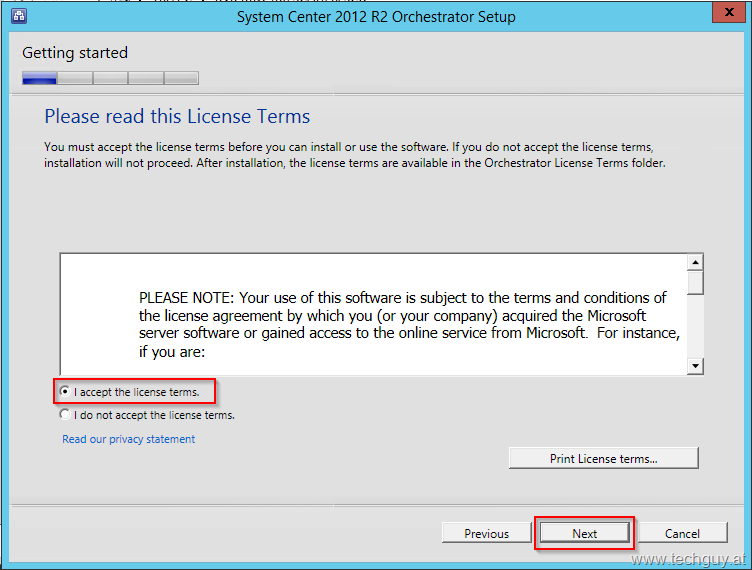Click the 'Getting started' step label
Viewport: 752px width, 570px height.
75,53
